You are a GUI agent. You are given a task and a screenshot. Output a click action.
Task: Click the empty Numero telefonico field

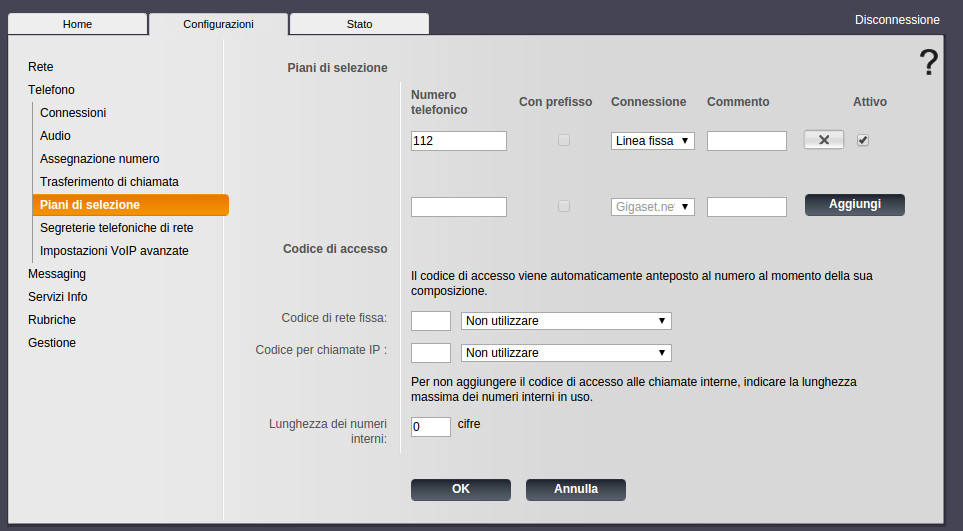tap(459, 207)
